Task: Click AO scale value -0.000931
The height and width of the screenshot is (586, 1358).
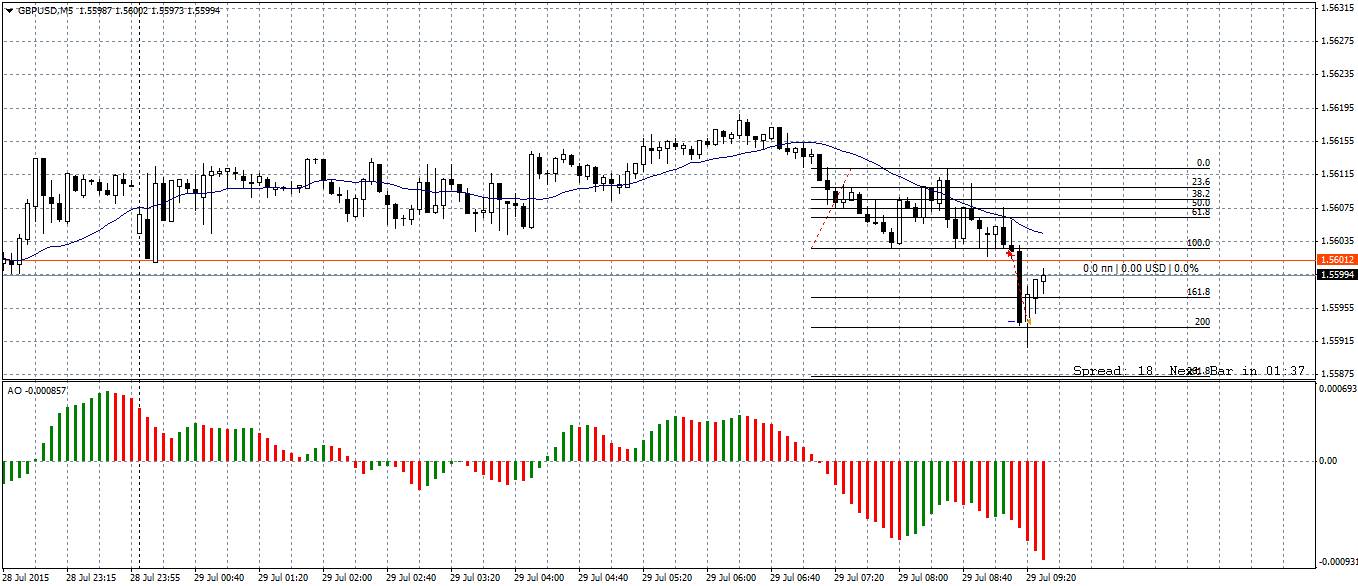Action: 1336,562
